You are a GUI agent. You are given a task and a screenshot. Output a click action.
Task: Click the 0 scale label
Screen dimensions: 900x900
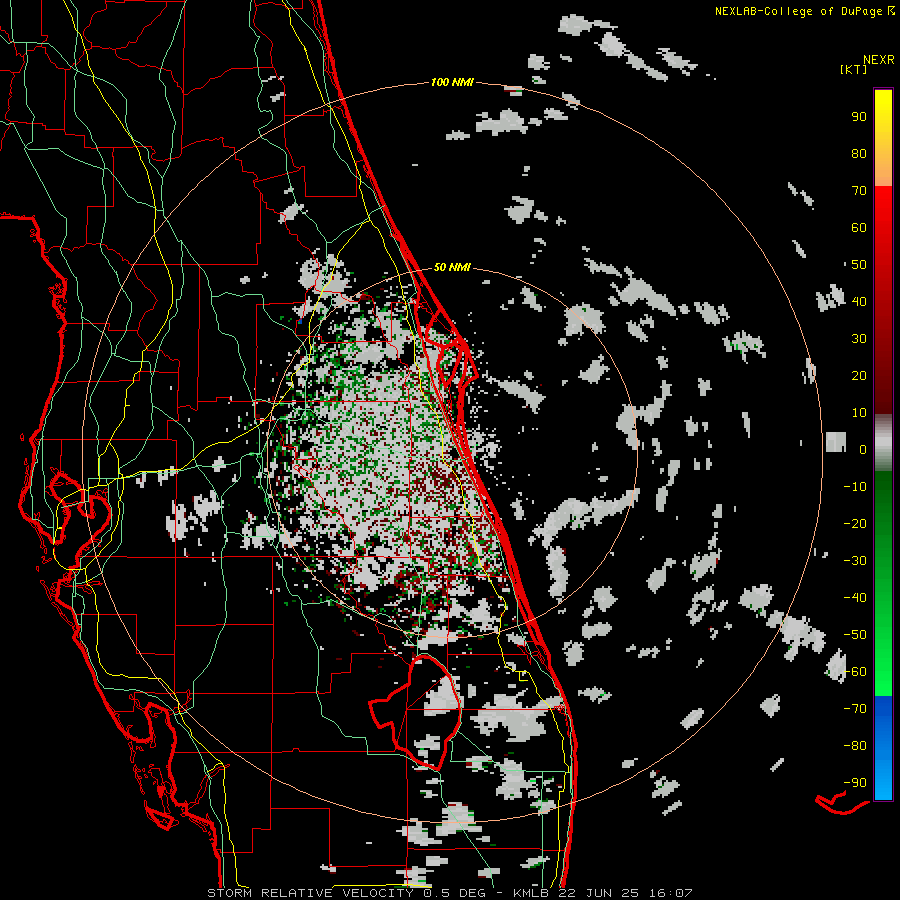863,450
